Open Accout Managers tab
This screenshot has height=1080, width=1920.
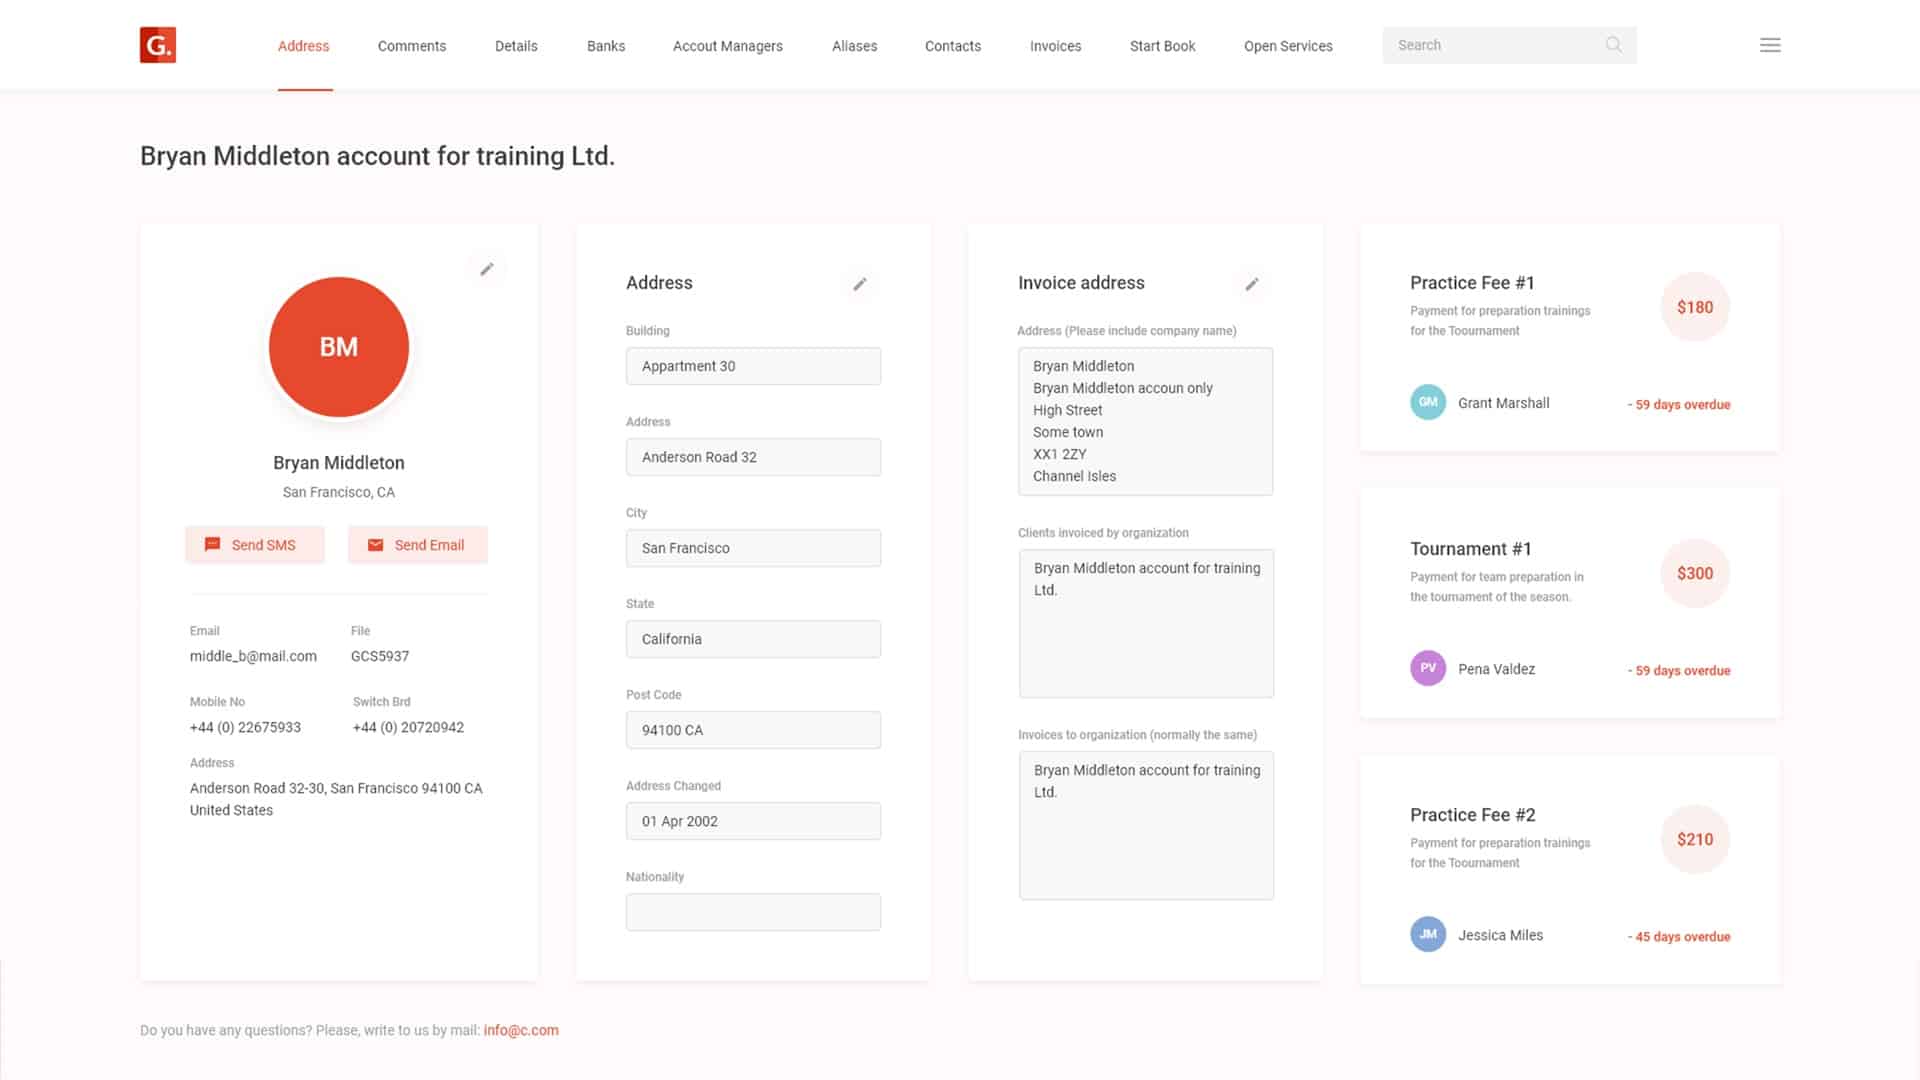tap(728, 46)
